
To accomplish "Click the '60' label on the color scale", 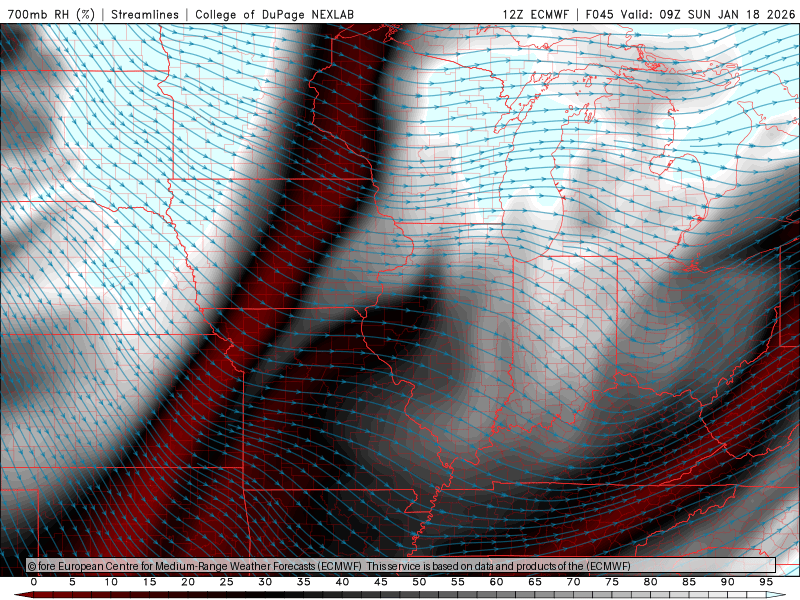I will (x=496, y=582).
